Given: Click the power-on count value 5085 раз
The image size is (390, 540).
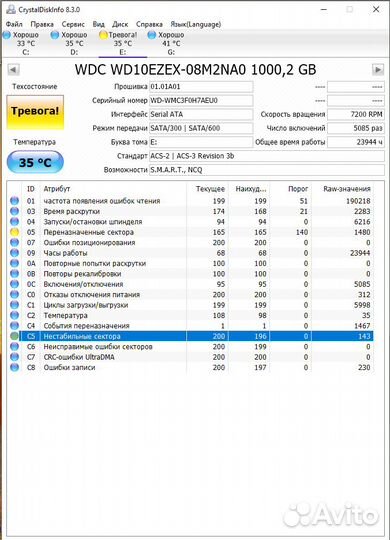Looking at the screenshot, I should (x=356, y=128).
